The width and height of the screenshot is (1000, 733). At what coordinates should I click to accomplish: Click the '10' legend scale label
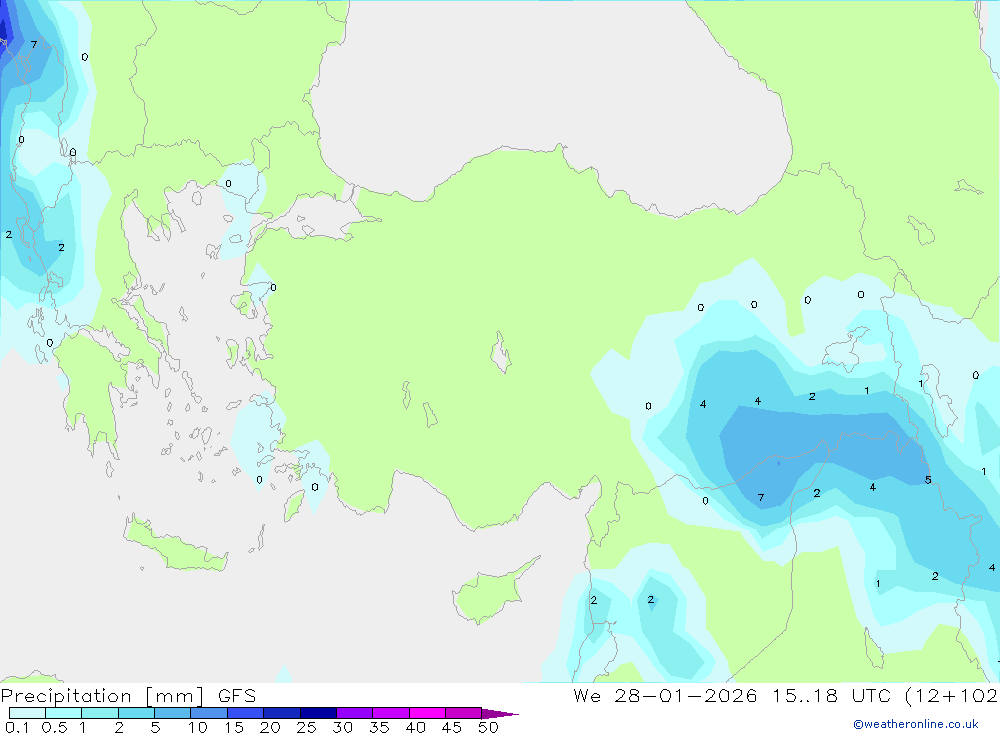(x=198, y=727)
